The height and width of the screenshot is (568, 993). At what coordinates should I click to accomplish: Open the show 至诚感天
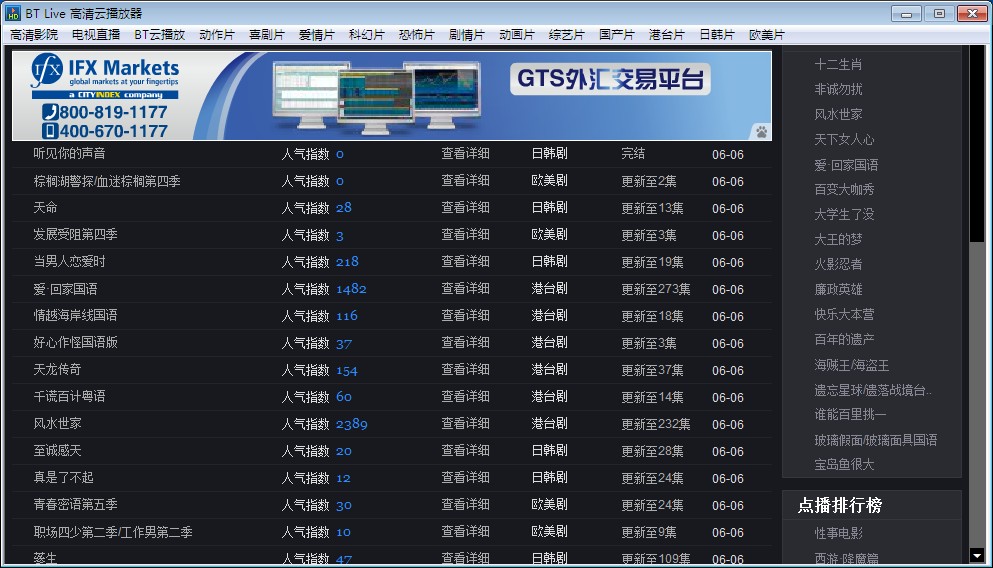(x=57, y=450)
